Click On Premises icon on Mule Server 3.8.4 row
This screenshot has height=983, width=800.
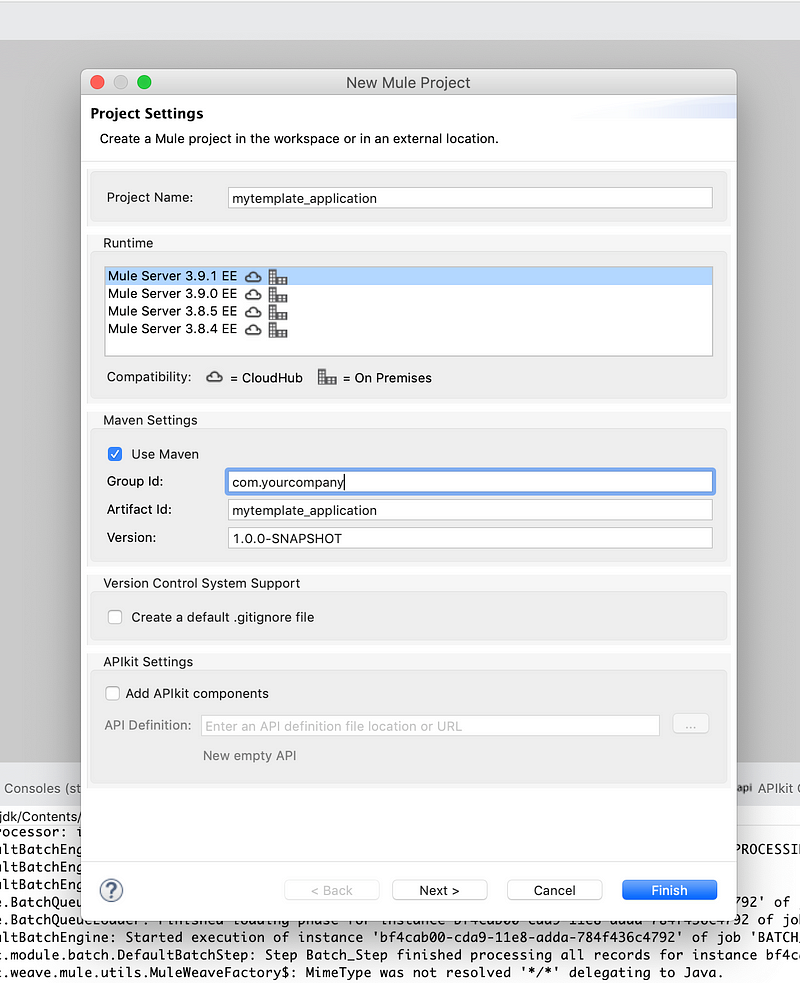point(278,329)
